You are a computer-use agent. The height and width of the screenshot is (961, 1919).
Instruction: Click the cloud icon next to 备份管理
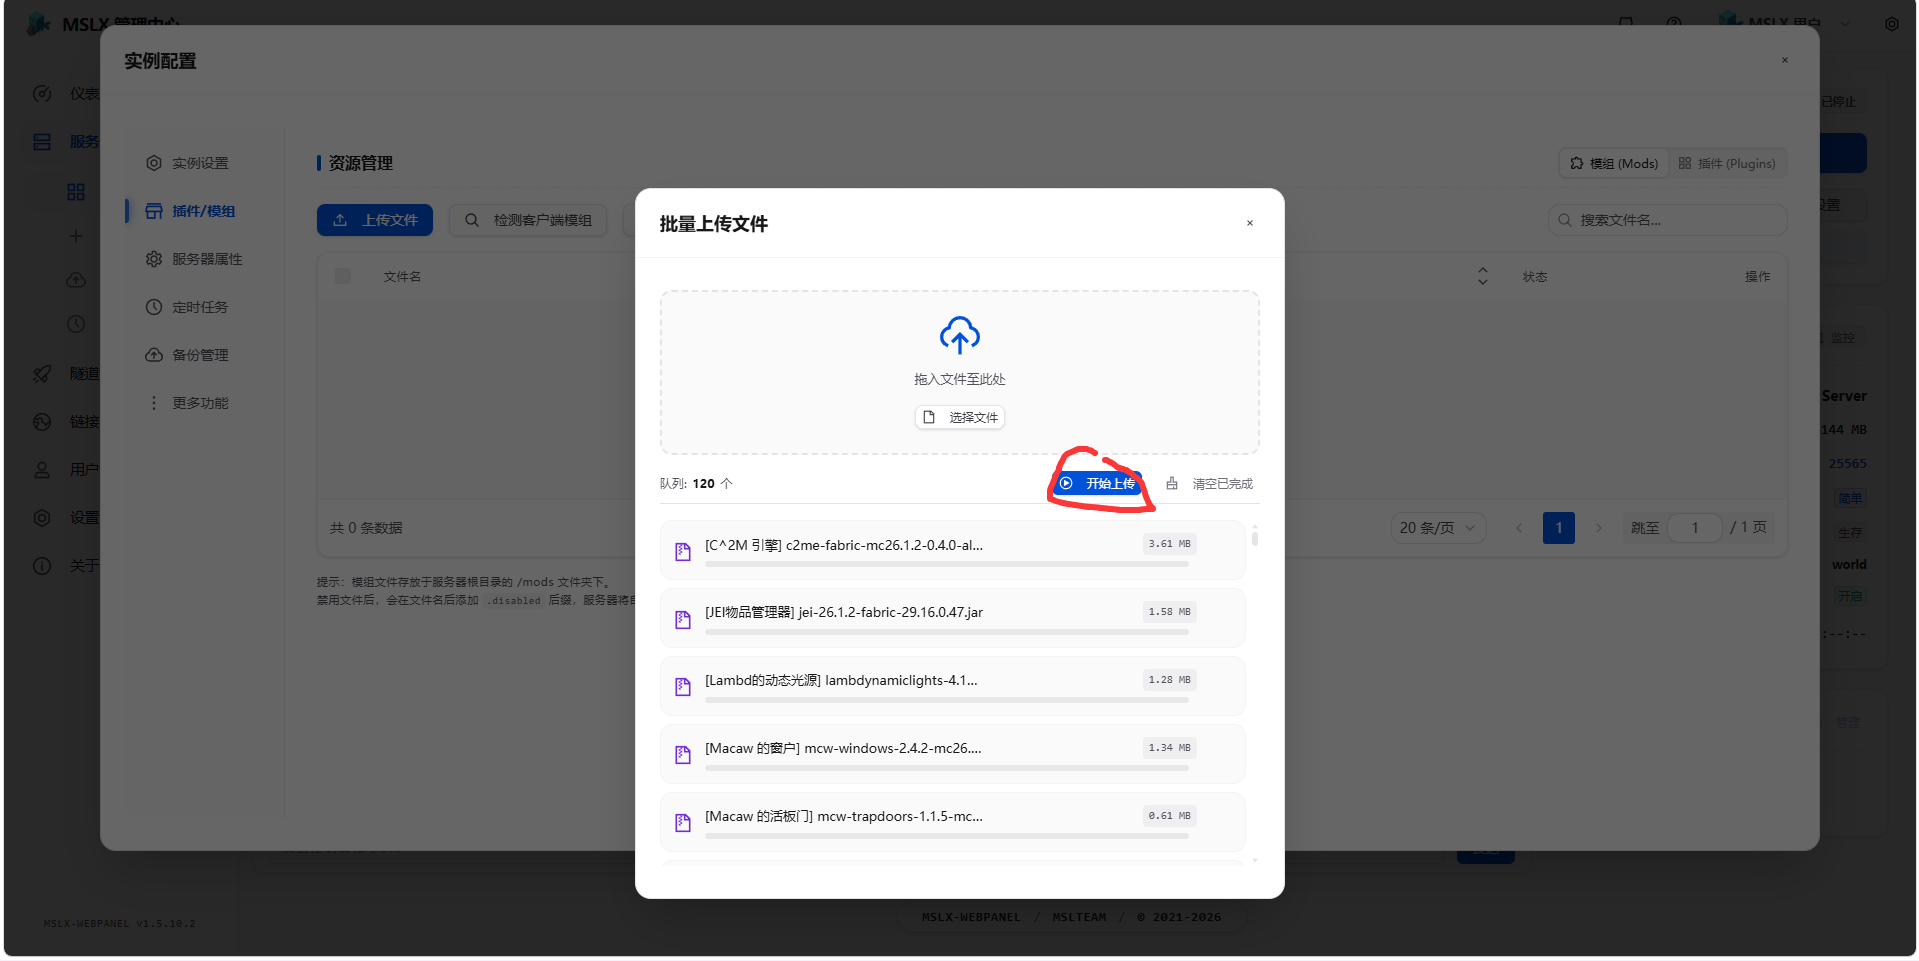pyautogui.click(x=154, y=355)
